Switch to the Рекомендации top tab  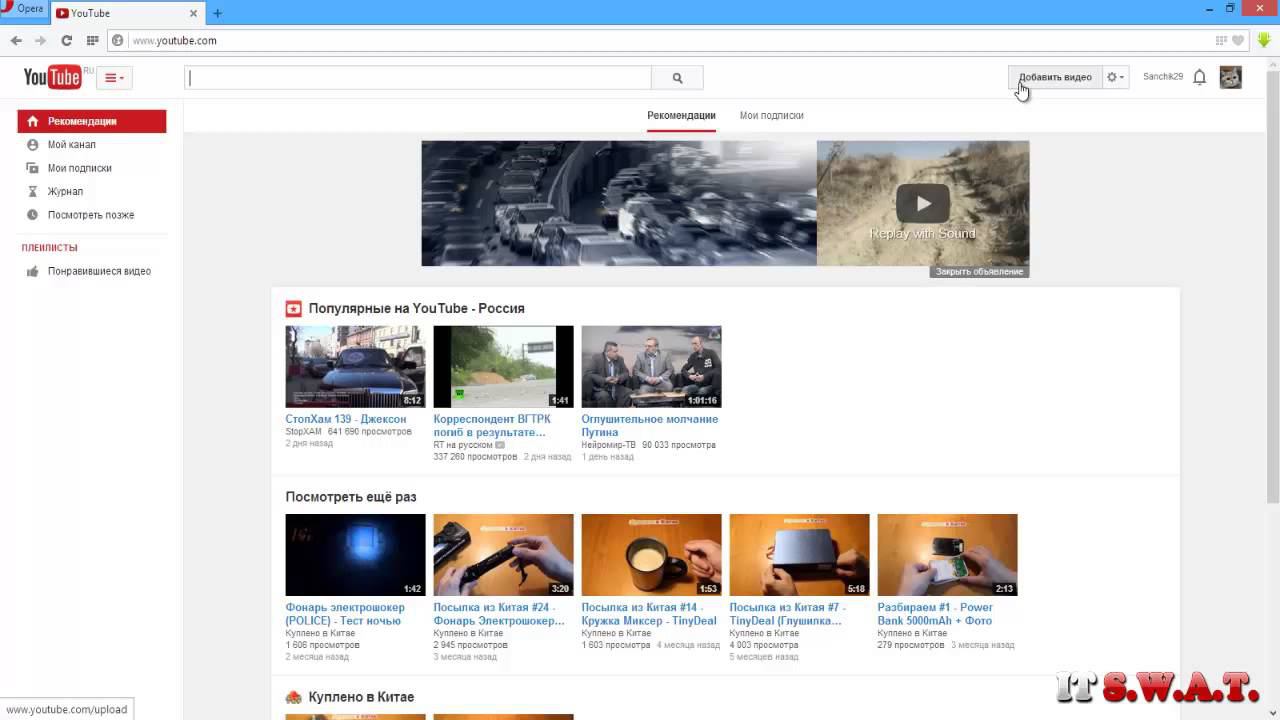point(681,115)
